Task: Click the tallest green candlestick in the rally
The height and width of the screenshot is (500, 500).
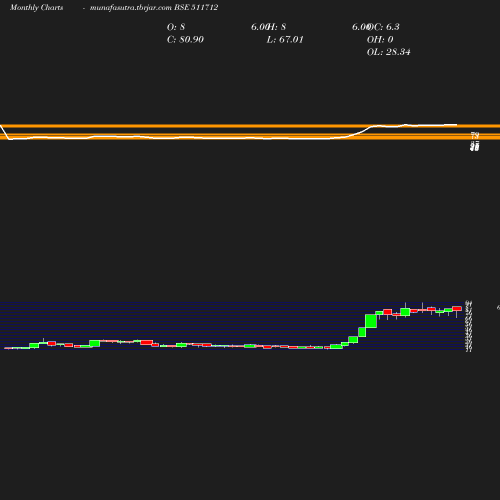Action: (371, 321)
